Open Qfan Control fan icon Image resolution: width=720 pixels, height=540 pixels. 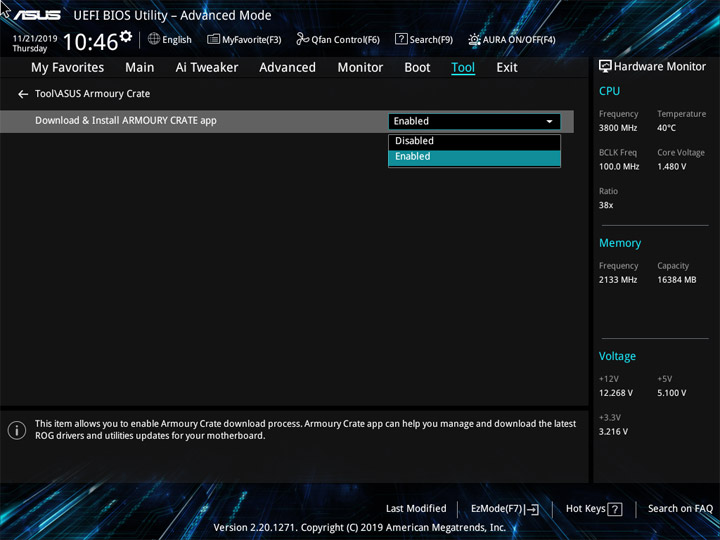(302, 39)
